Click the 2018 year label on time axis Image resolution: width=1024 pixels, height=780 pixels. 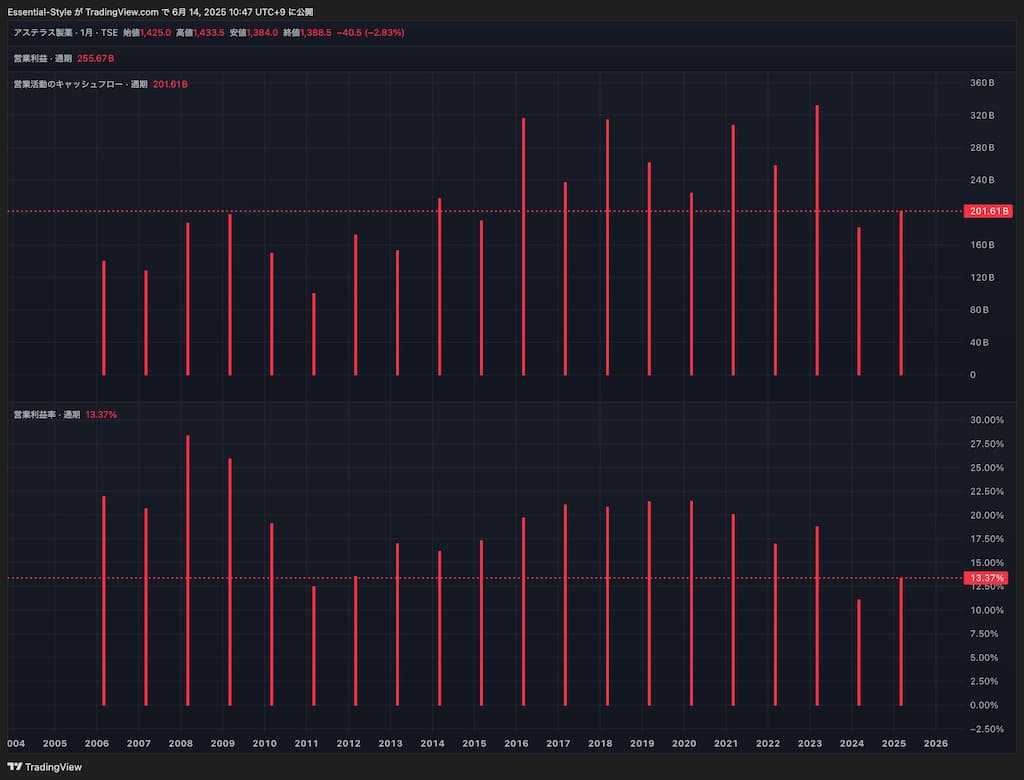point(600,743)
